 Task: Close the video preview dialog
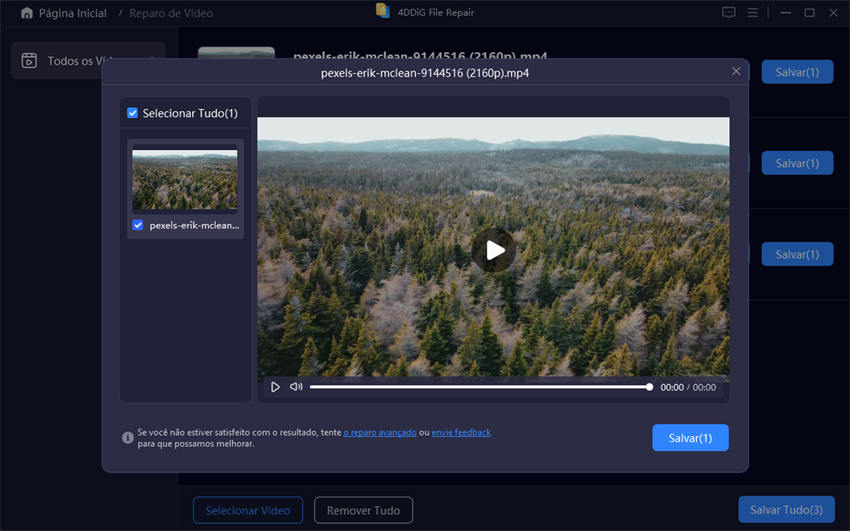(736, 71)
